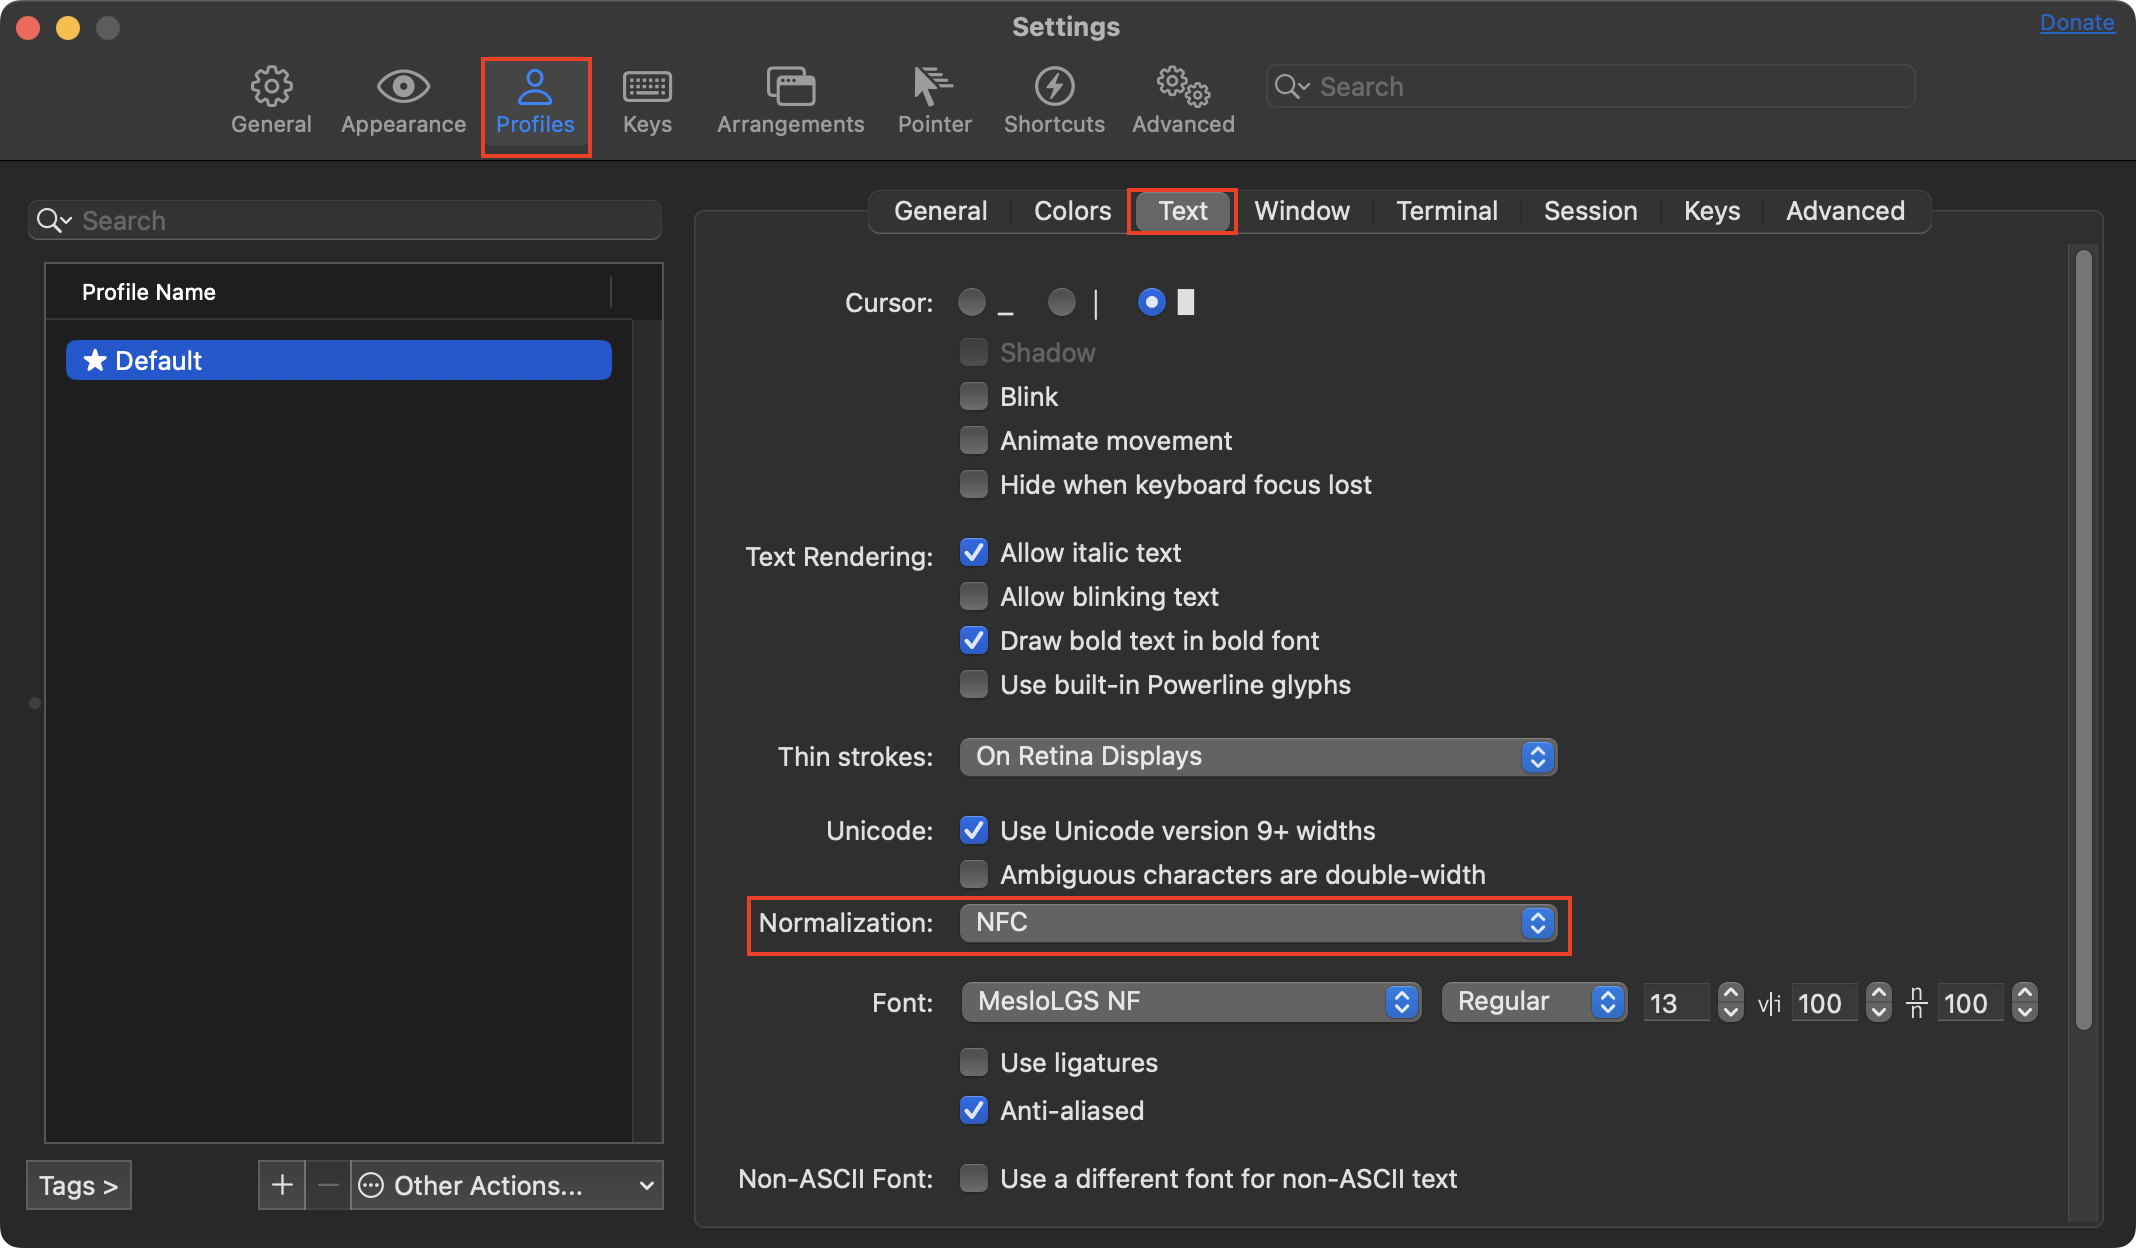Open the Thin strokes dropdown
Screen dimensions: 2136x1248
[x=1537, y=757]
